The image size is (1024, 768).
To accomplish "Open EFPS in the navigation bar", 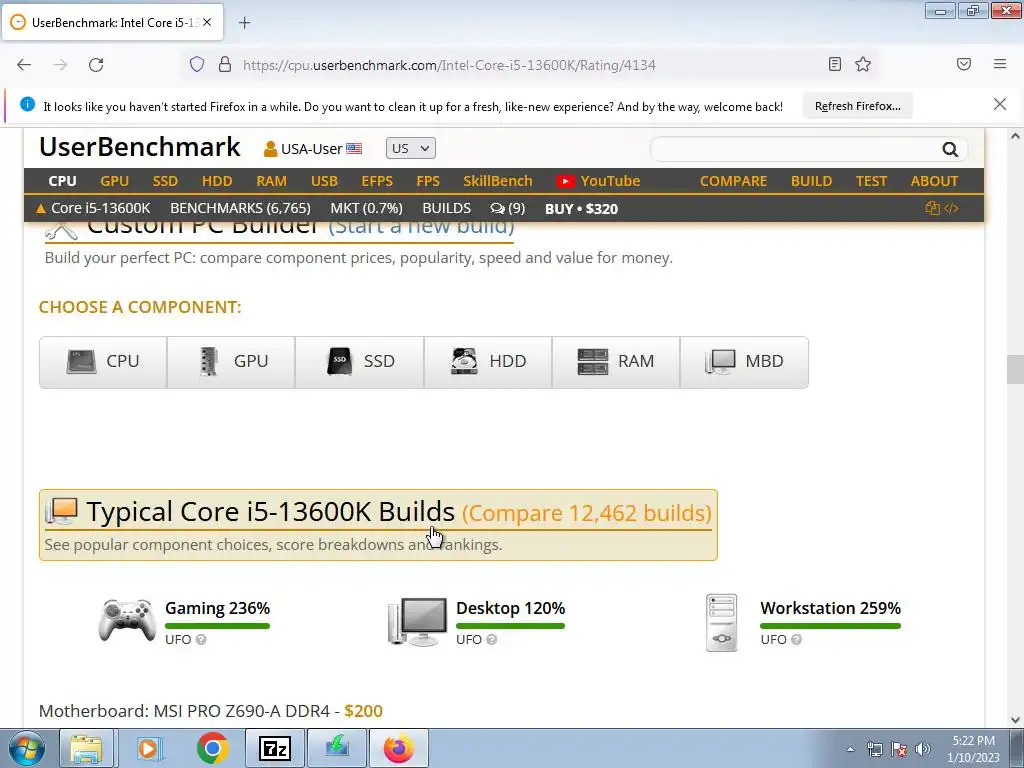I will pos(377,181).
